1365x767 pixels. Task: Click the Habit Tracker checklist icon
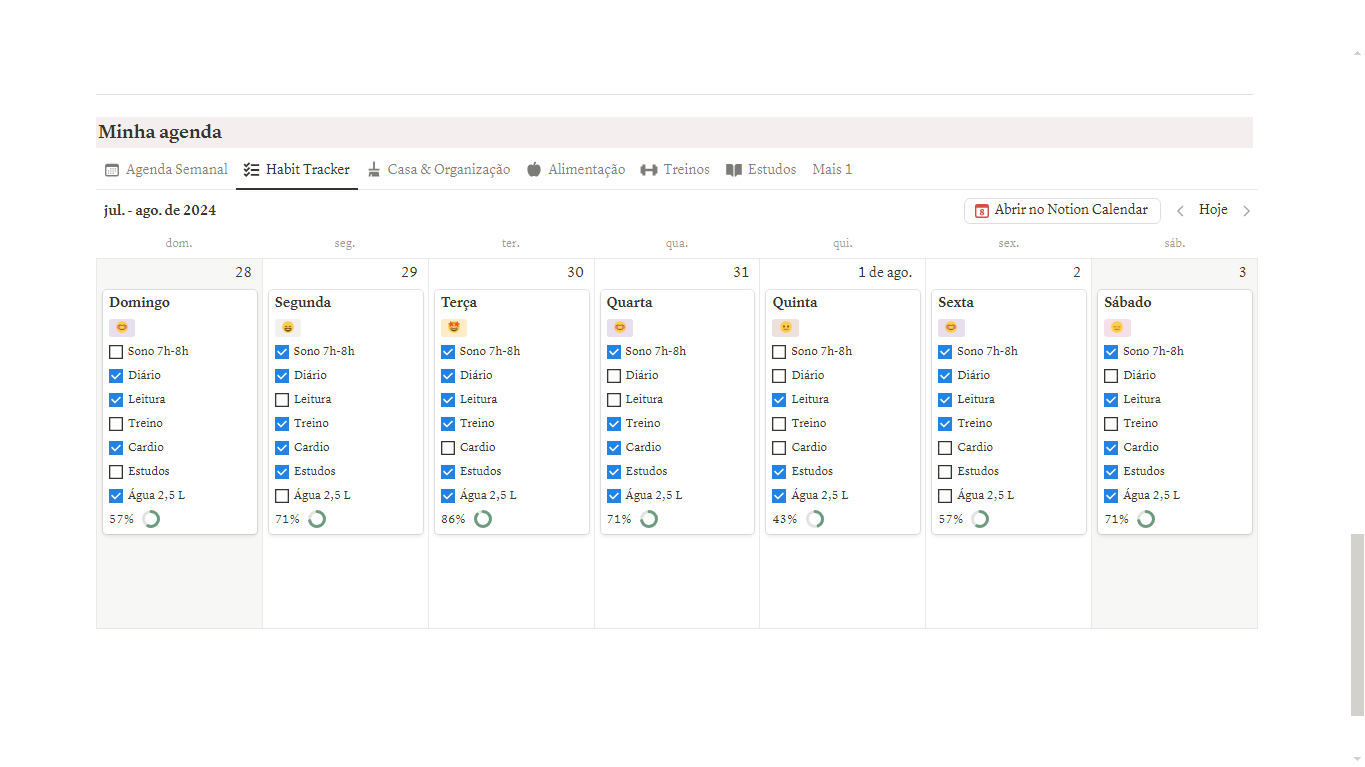coord(252,170)
